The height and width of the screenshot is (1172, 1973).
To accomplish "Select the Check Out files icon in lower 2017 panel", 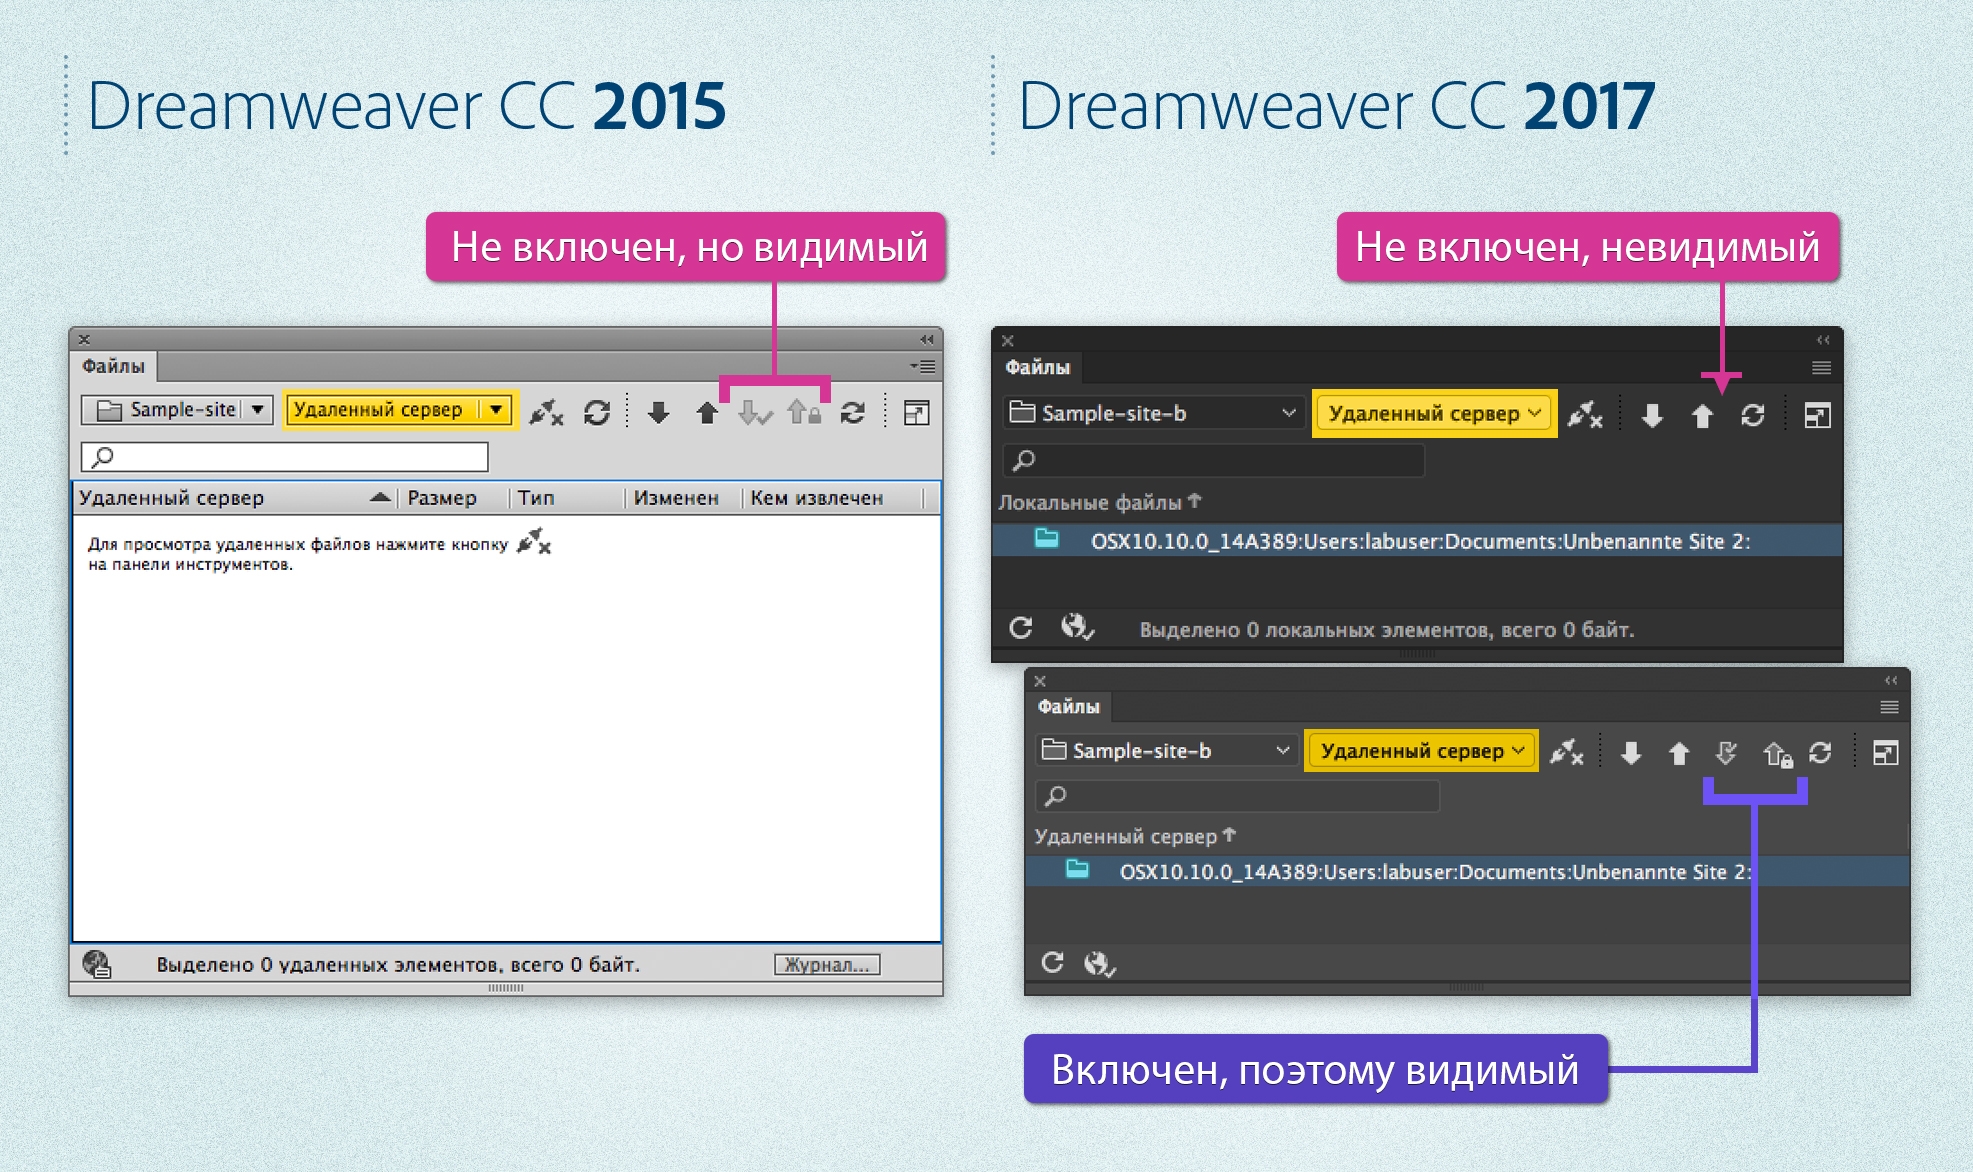I will pos(1725,754).
